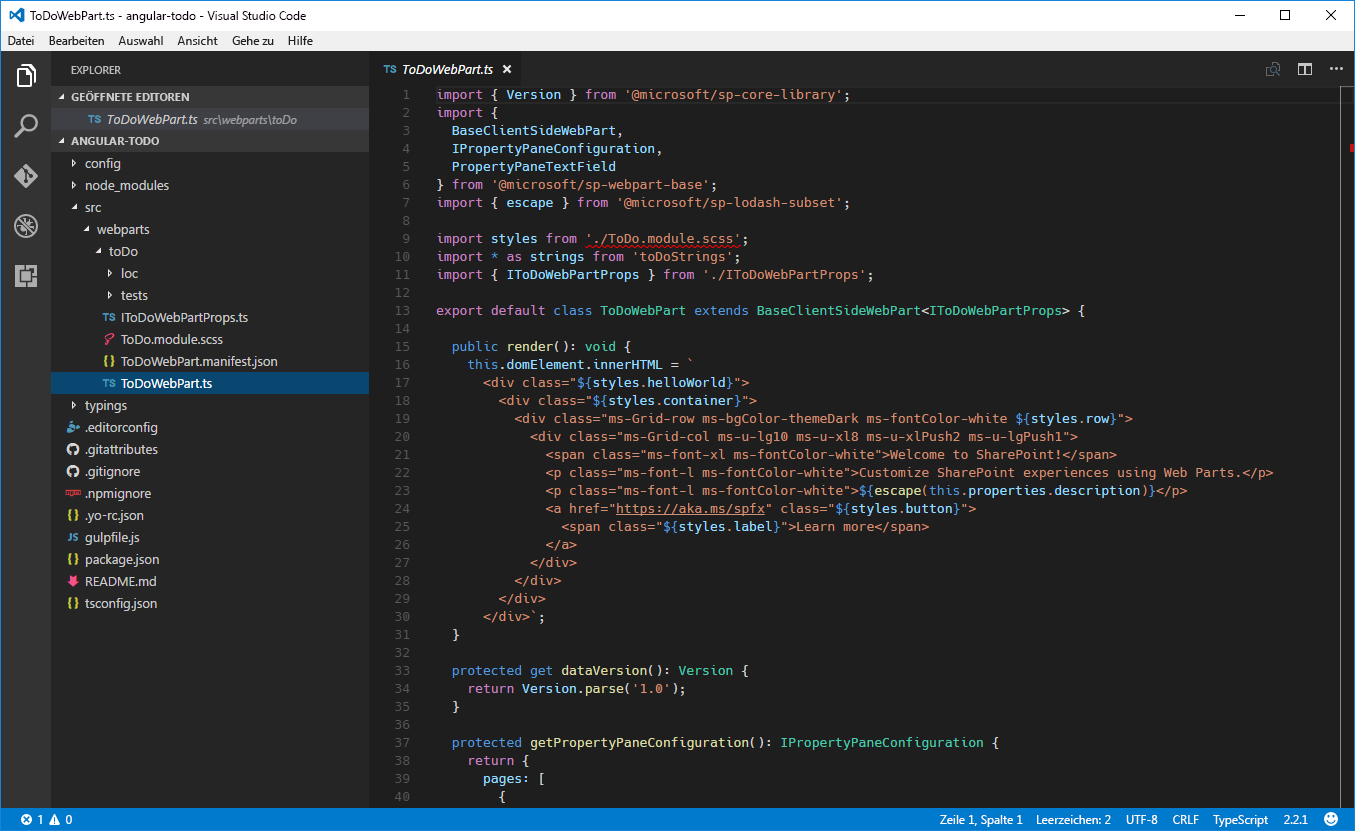Expand the config folder
Screen dimensions: 1355x831
pyautogui.click(x=102, y=163)
